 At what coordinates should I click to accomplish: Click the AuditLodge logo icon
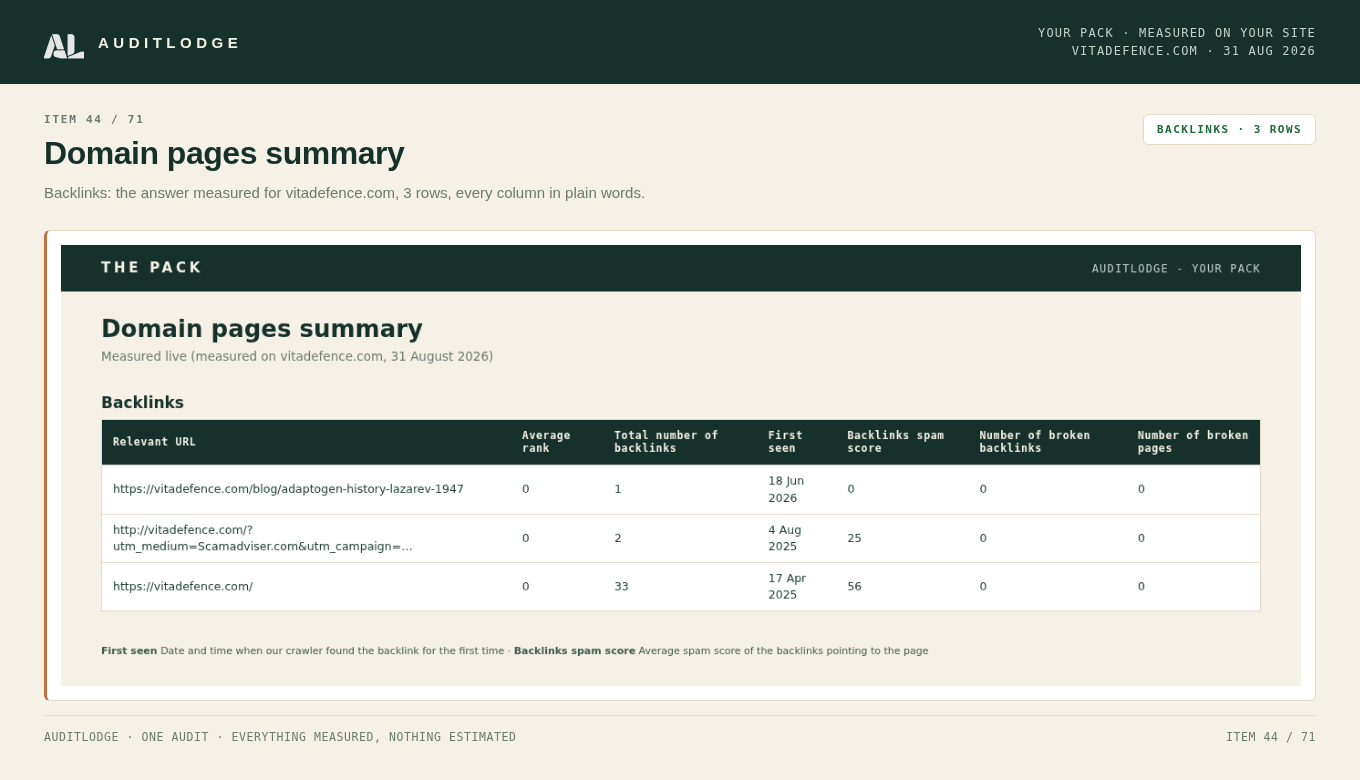click(x=64, y=45)
